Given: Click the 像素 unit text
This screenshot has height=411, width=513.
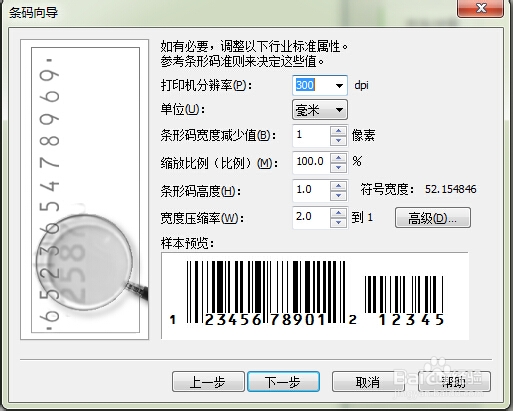Looking at the screenshot, I should pos(363,135).
